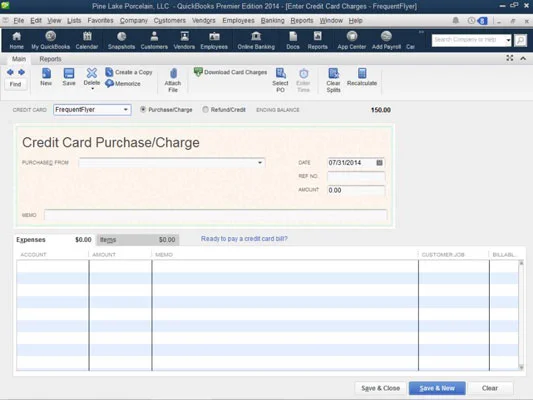The image size is (533, 400).
Task: Expand the Delete button dropdown arrow
Action: (92, 89)
